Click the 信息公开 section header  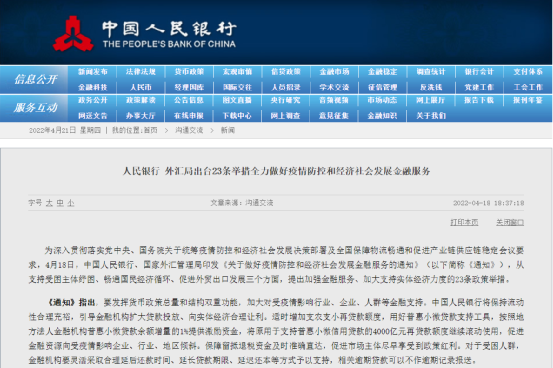point(35,79)
